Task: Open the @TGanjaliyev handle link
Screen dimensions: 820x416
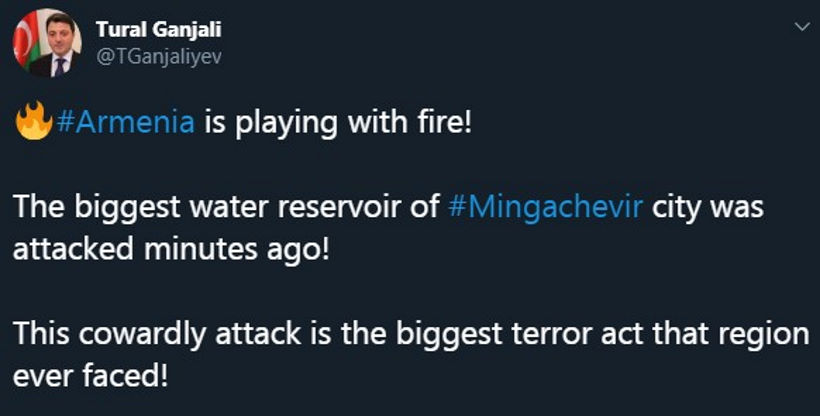Action: click(x=158, y=56)
